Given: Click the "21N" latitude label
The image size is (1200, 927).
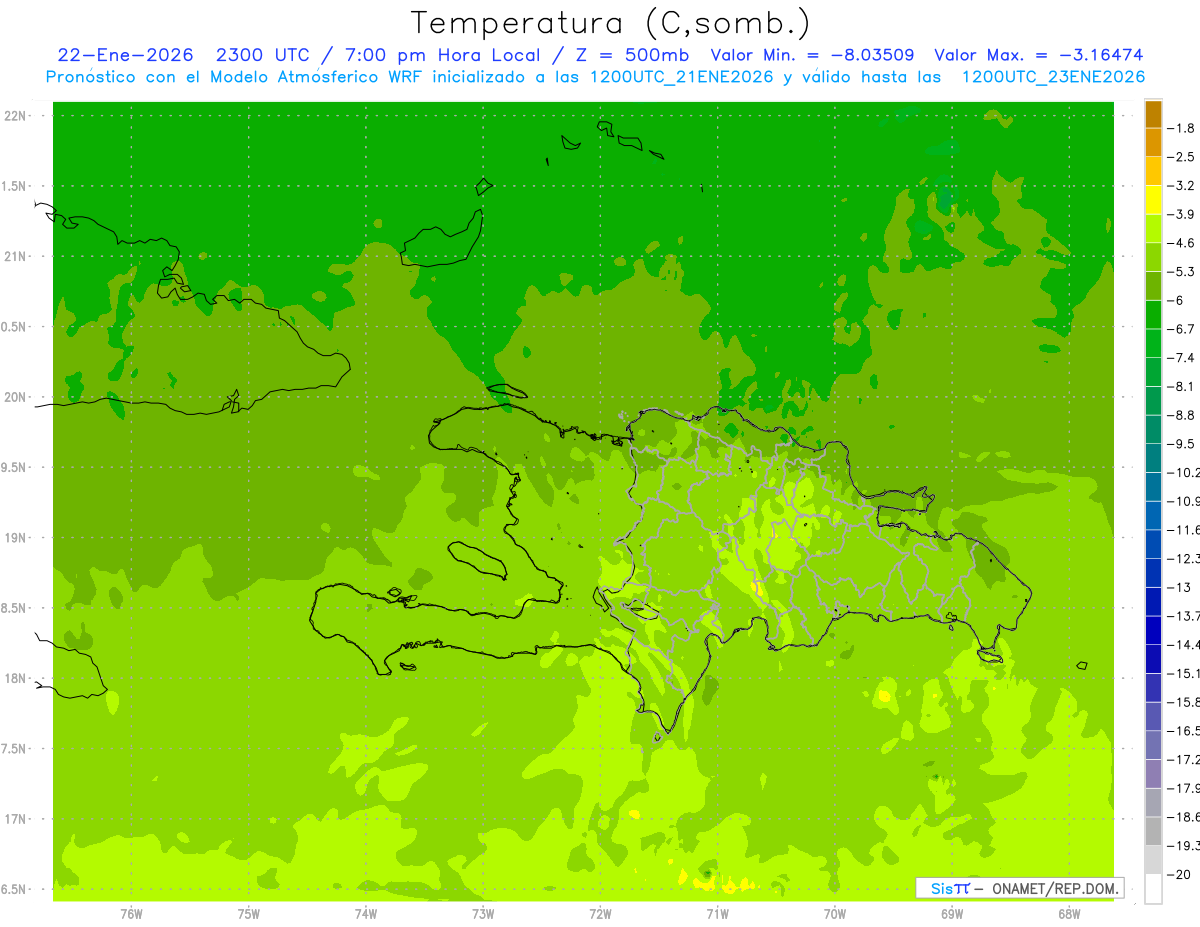Looking at the screenshot, I should pyautogui.click(x=15, y=256).
